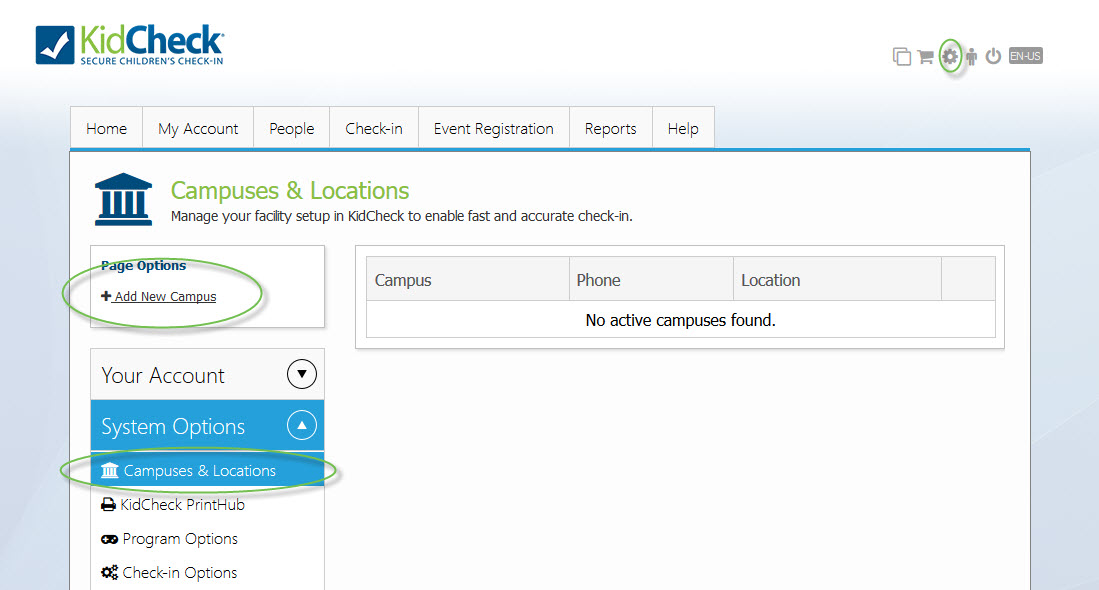Open the copy/windows icon in header
1099x590 pixels.
[901, 57]
